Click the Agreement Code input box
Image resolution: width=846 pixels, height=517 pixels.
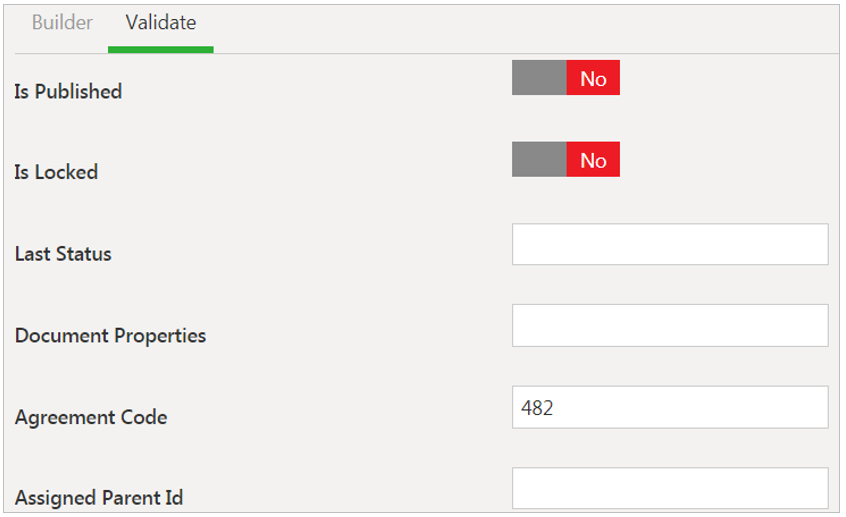click(669, 407)
